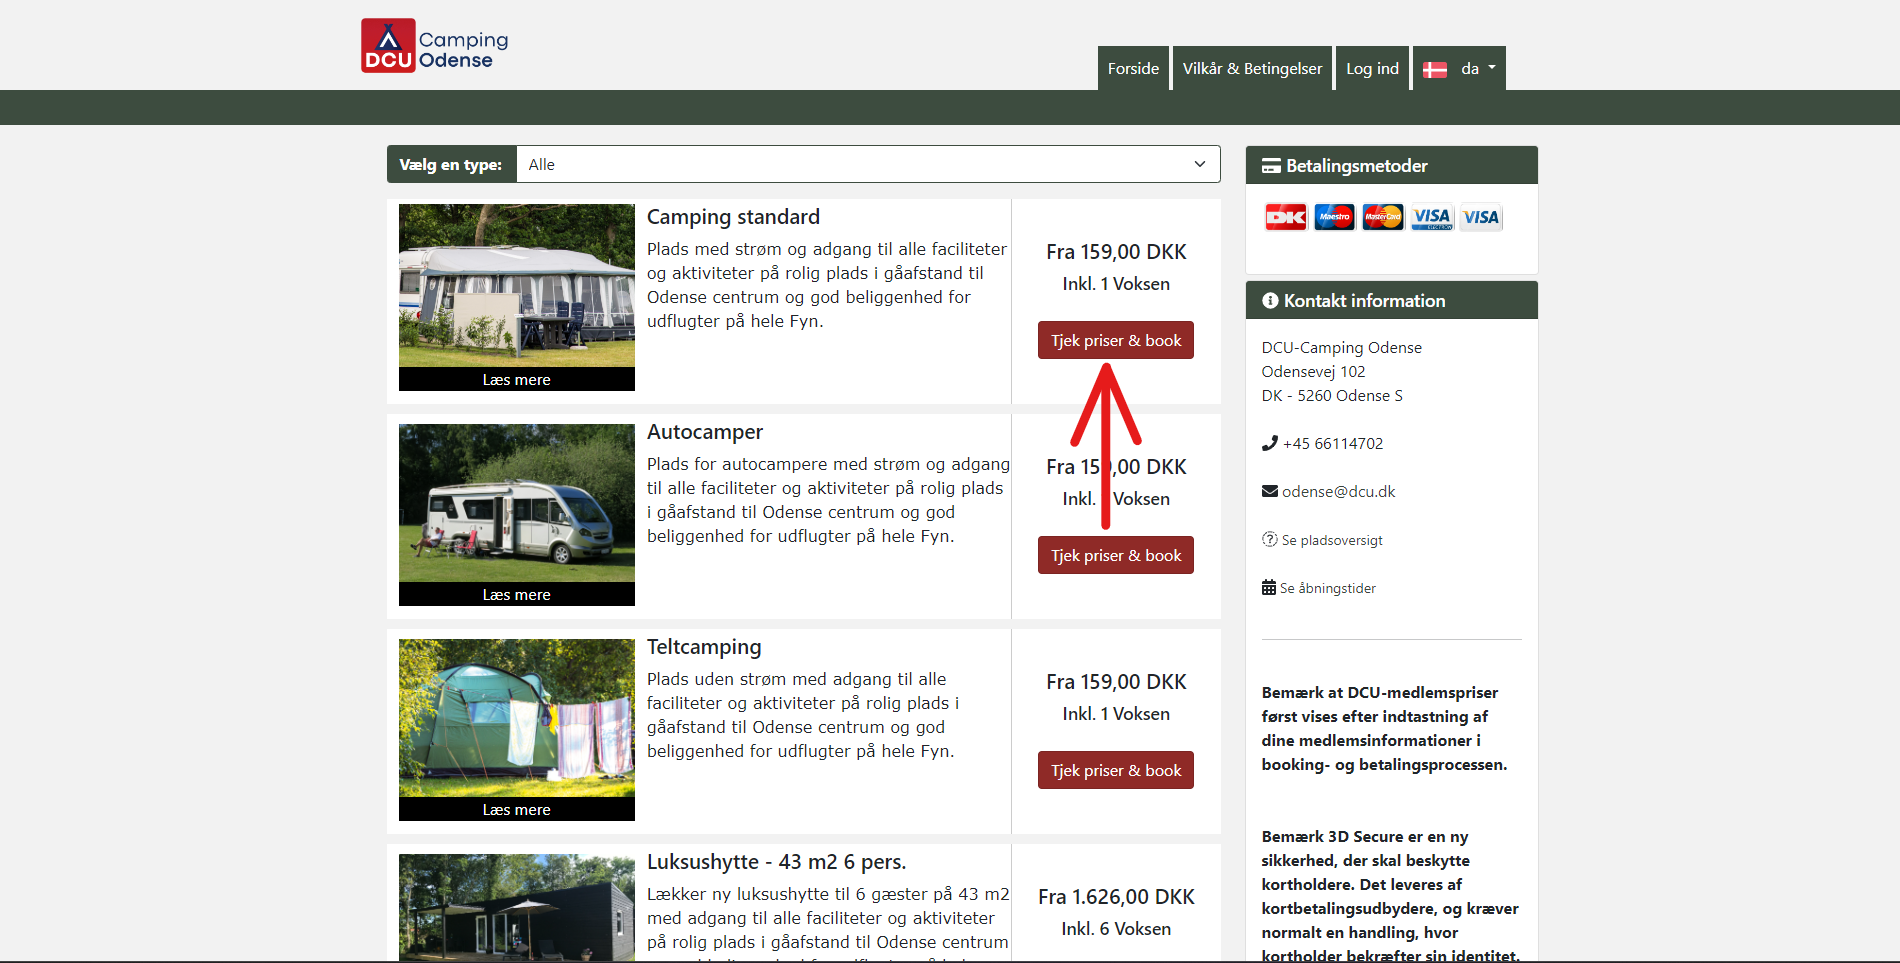1900x963 pixels.
Task: Click the DCU Camping Odense logo
Action: [434, 46]
